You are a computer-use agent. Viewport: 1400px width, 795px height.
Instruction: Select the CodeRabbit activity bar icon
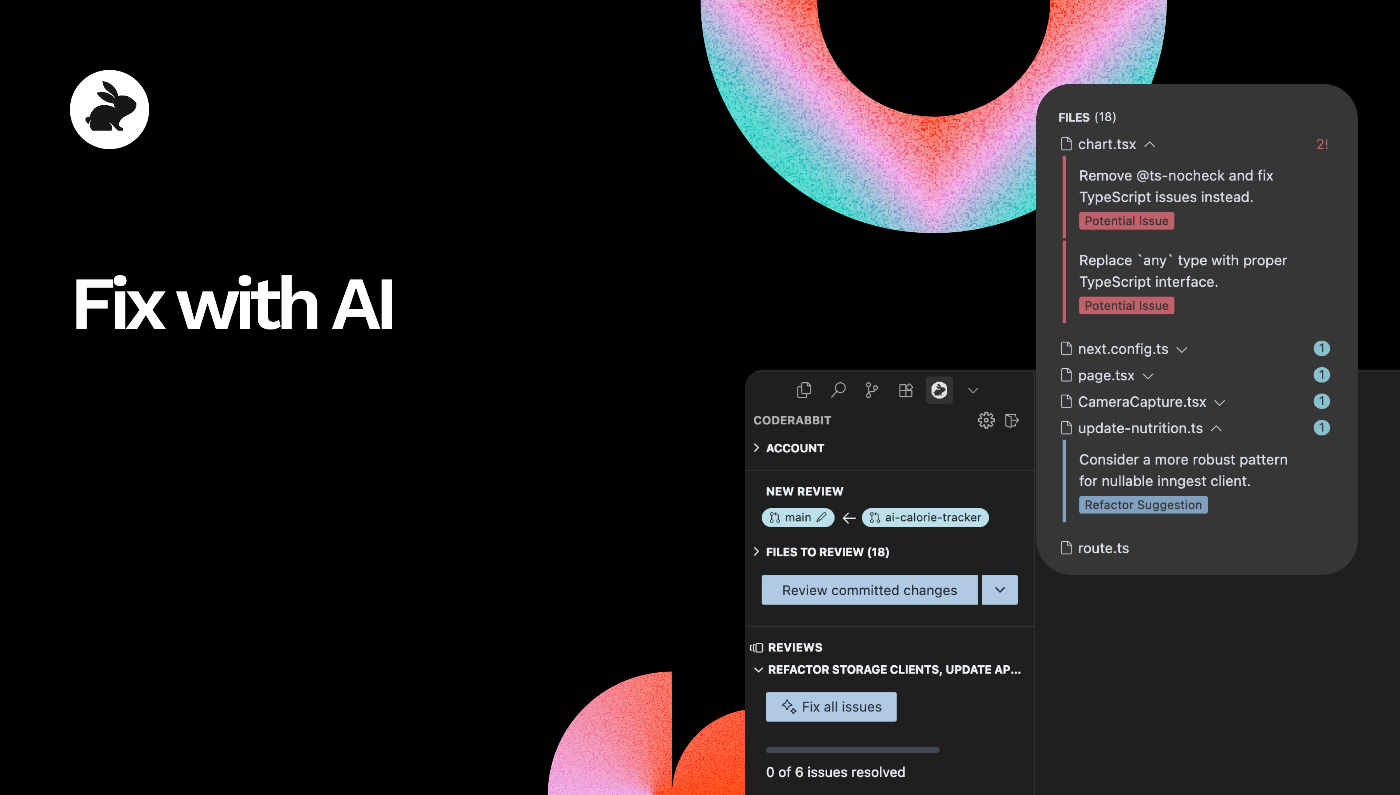pyautogui.click(x=939, y=390)
